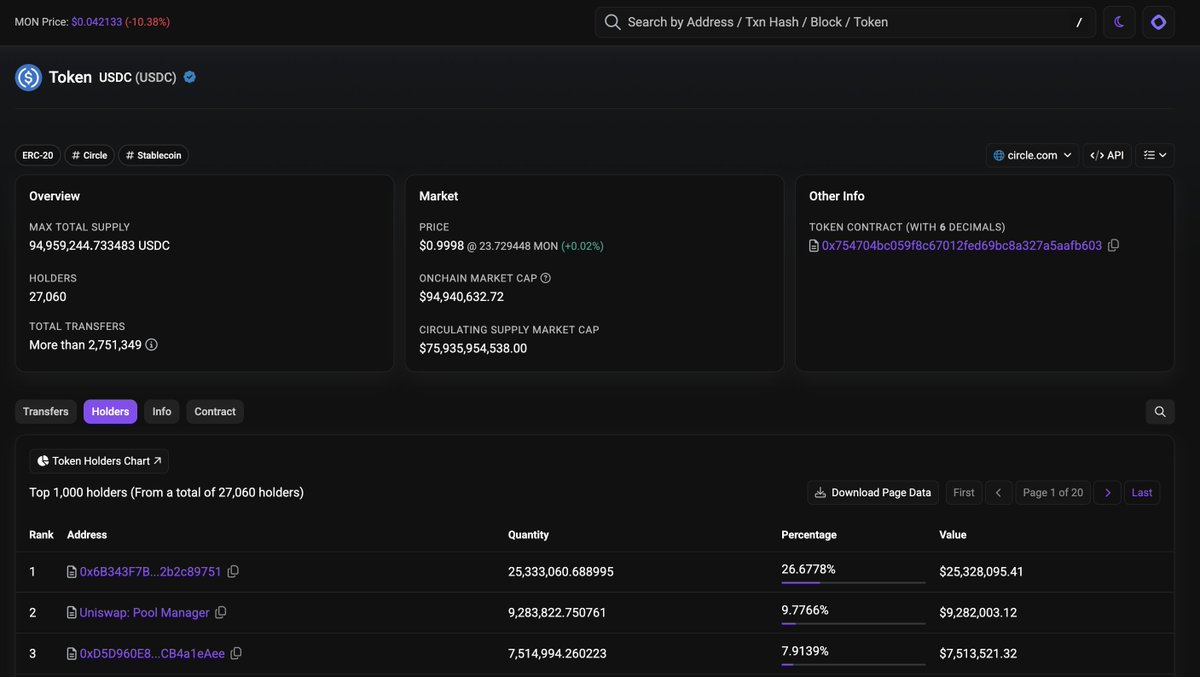1200x677 pixels.
Task: Copy the rank 1 holder address
Action: coord(233,571)
